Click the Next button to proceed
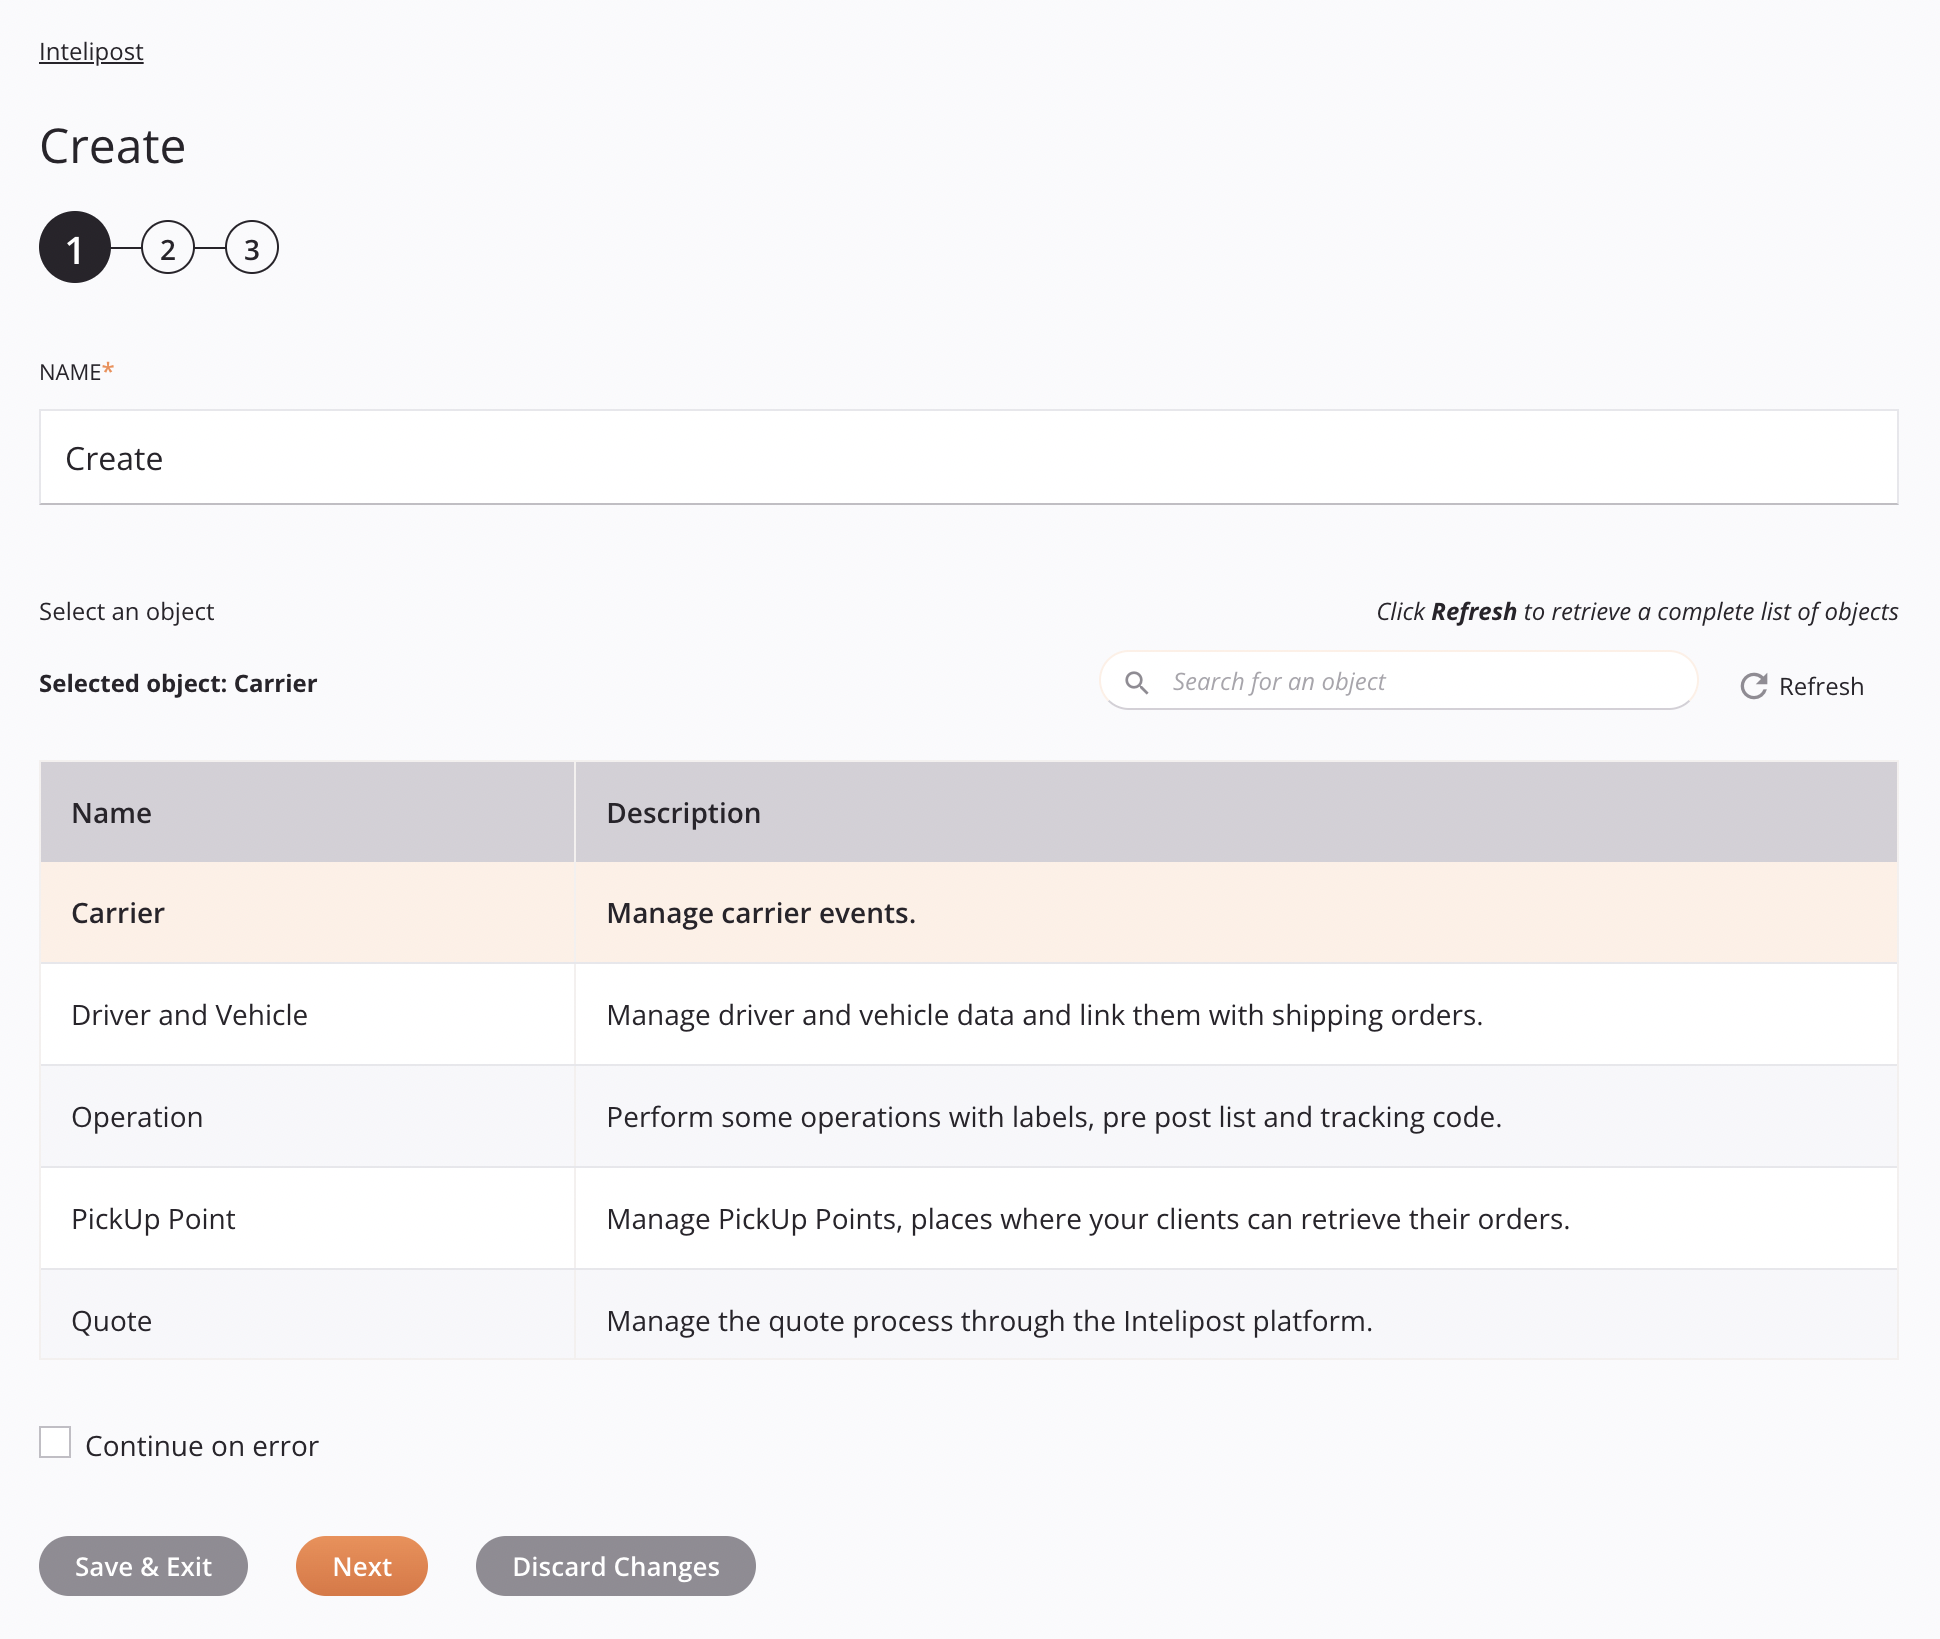This screenshot has width=1940, height=1639. (361, 1566)
